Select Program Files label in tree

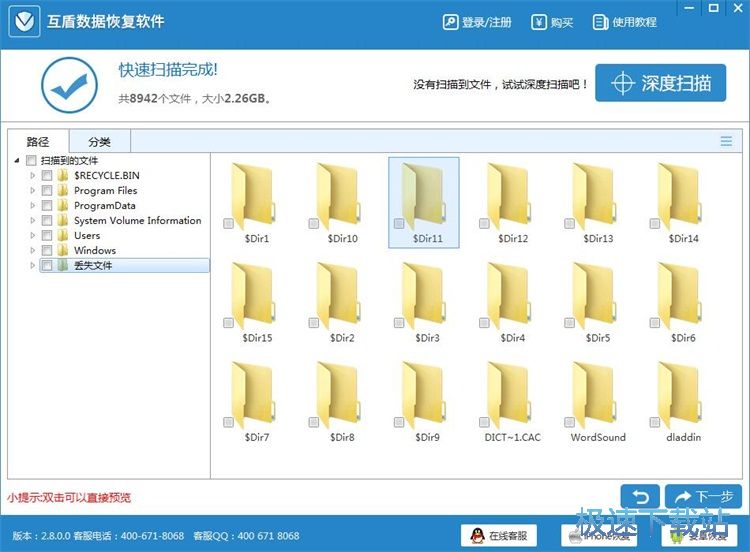106,190
